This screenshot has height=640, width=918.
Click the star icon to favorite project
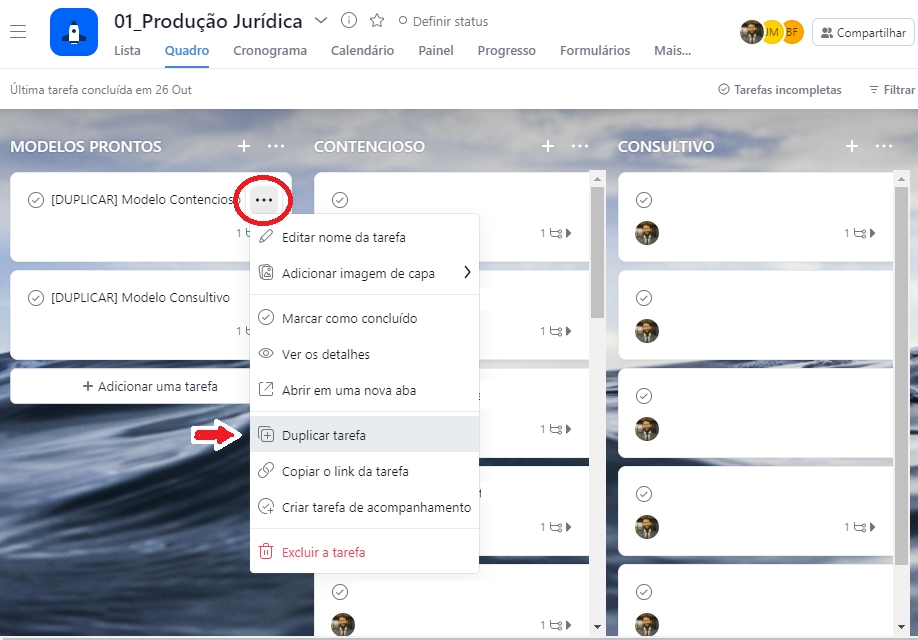click(x=377, y=21)
